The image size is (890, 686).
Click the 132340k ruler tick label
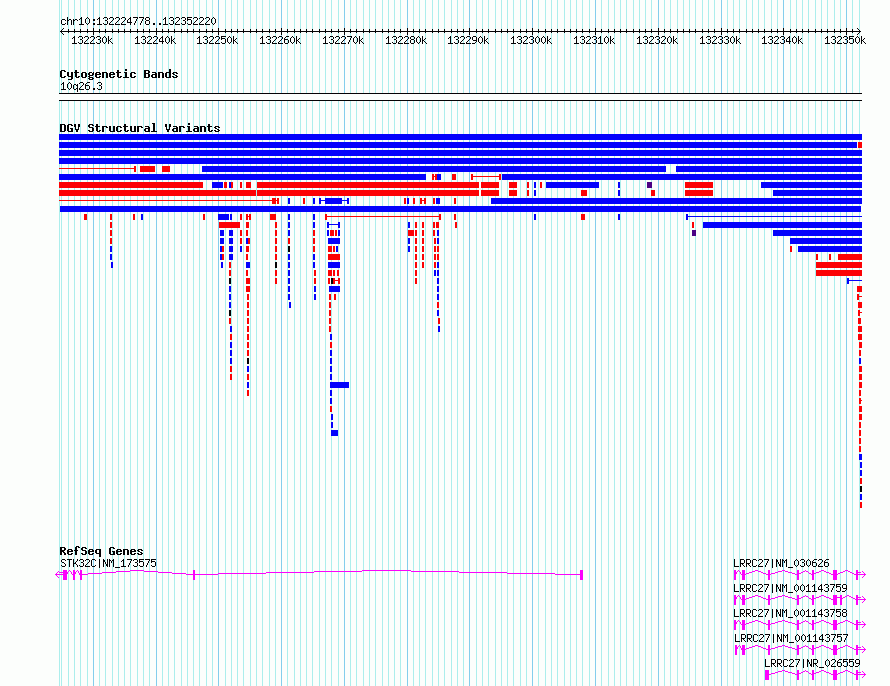click(782, 40)
